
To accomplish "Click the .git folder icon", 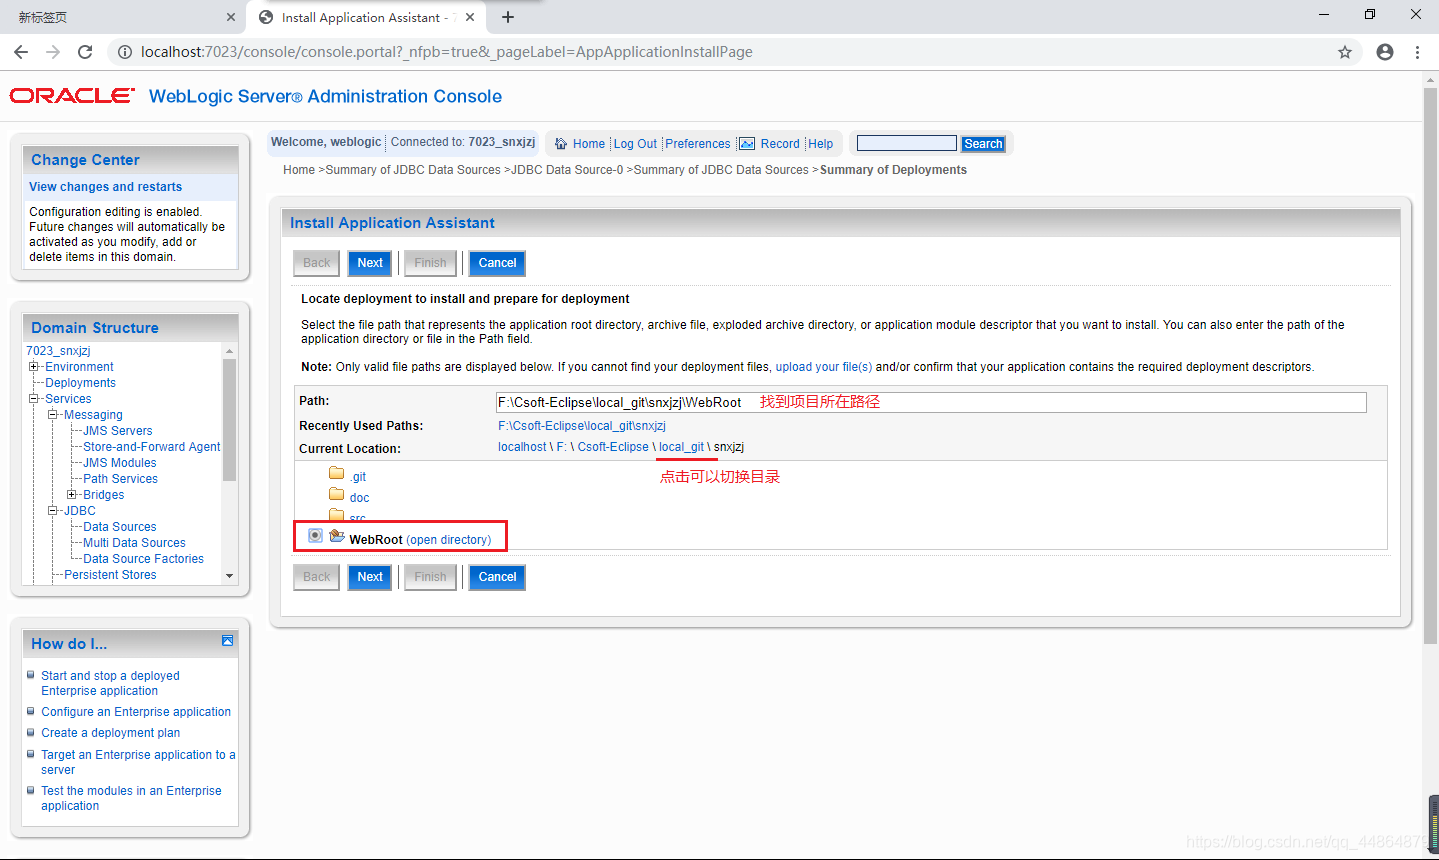I will pyautogui.click(x=337, y=474).
